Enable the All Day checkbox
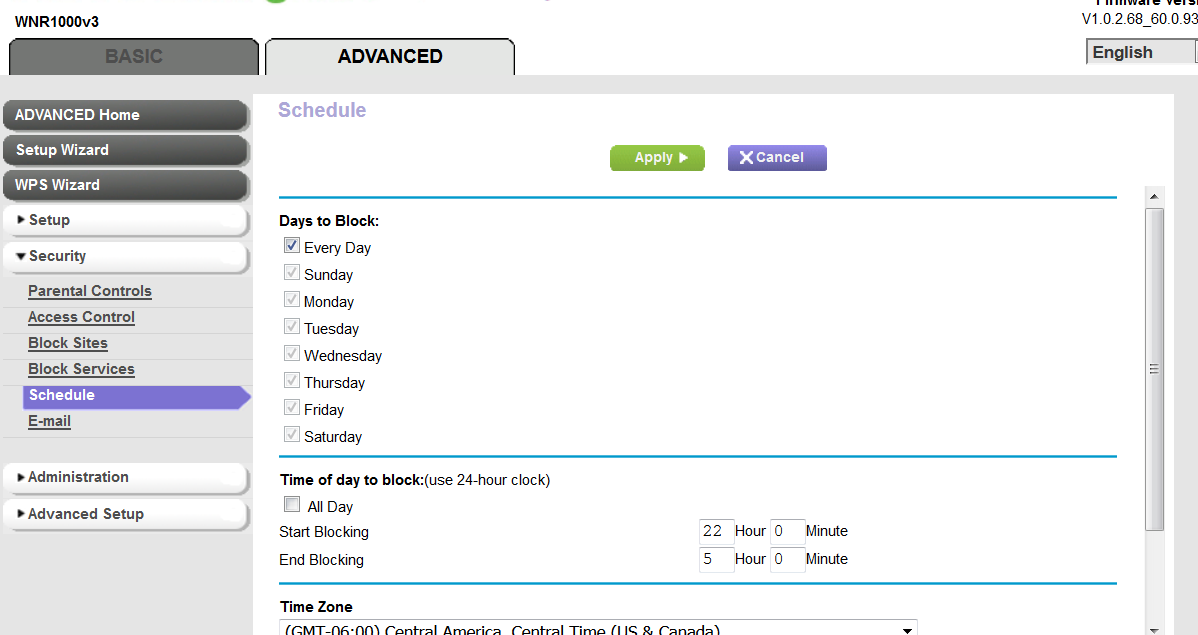The height and width of the screenshot is (635, 1198). click(x=292, y=505)
